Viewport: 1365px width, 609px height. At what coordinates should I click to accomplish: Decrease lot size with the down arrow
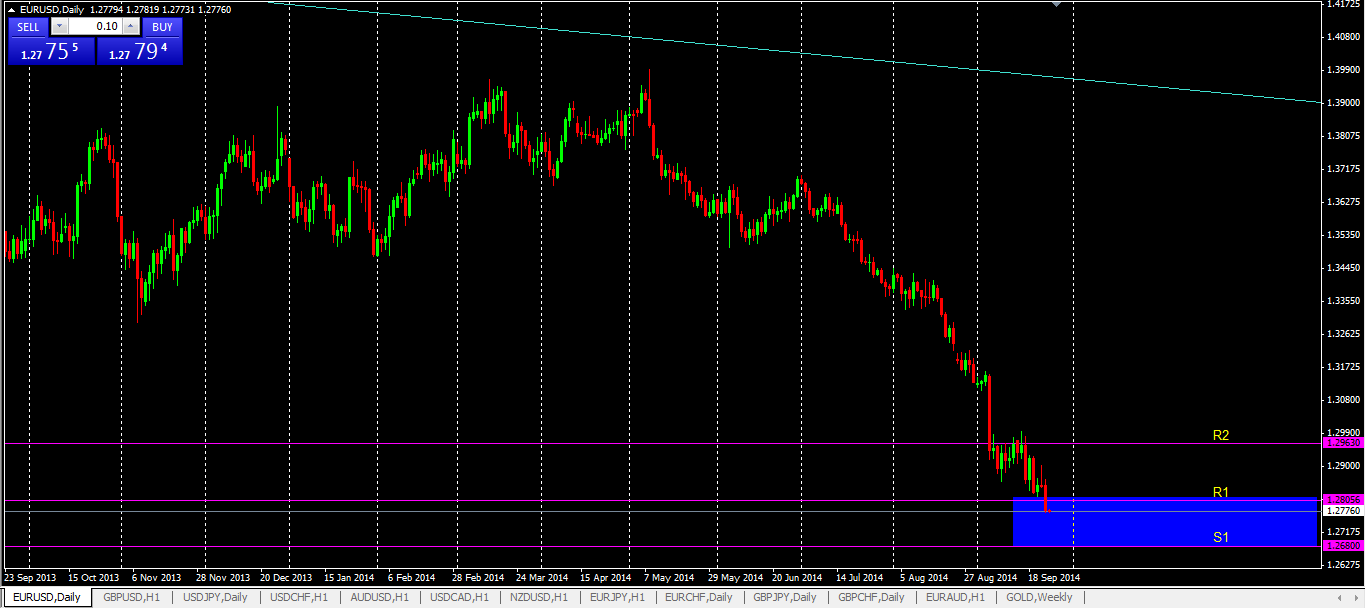pyautogui.click(x=59, y=27)
